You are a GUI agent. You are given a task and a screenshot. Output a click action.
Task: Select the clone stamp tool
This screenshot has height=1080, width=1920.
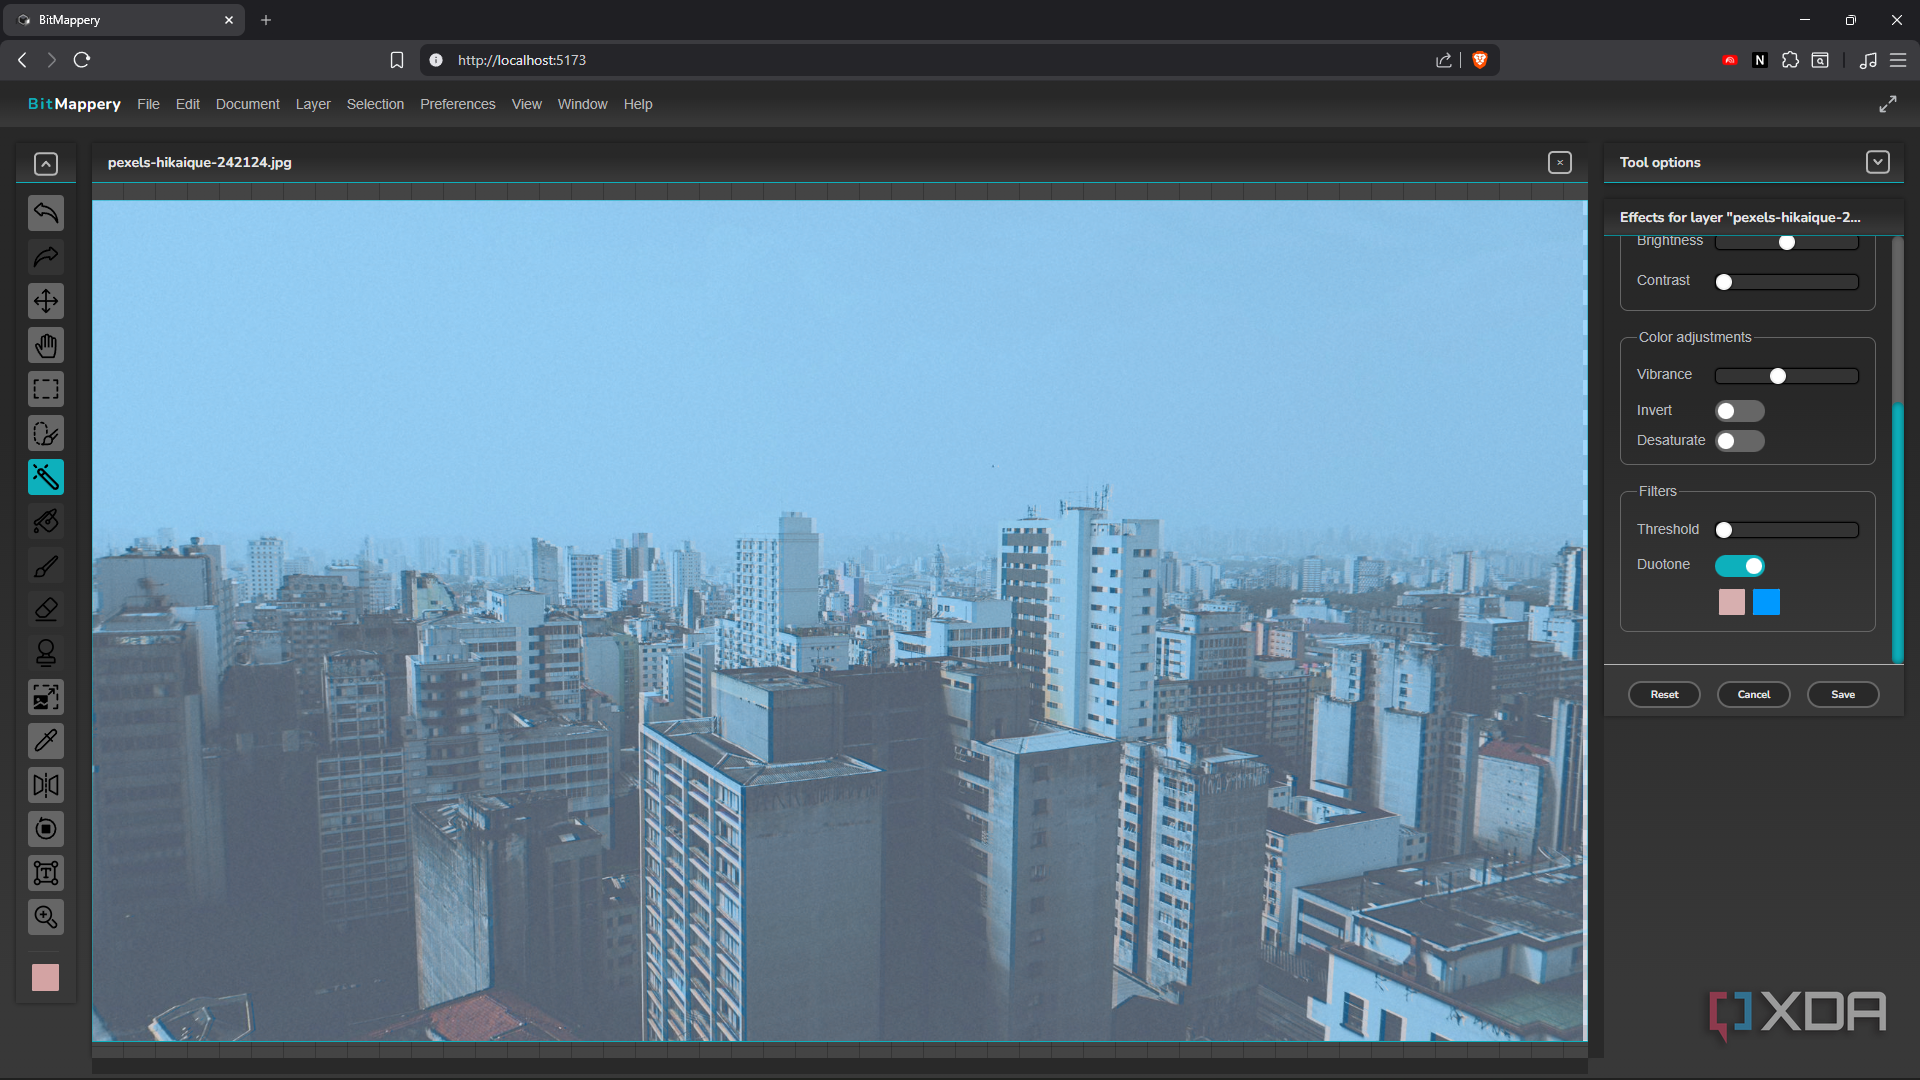pyautogui.click(x=46, y=653)
